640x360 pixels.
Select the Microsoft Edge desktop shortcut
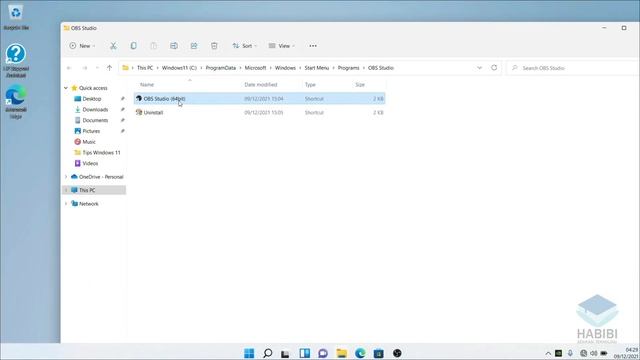pyautogui.click(x=16, y=102)
